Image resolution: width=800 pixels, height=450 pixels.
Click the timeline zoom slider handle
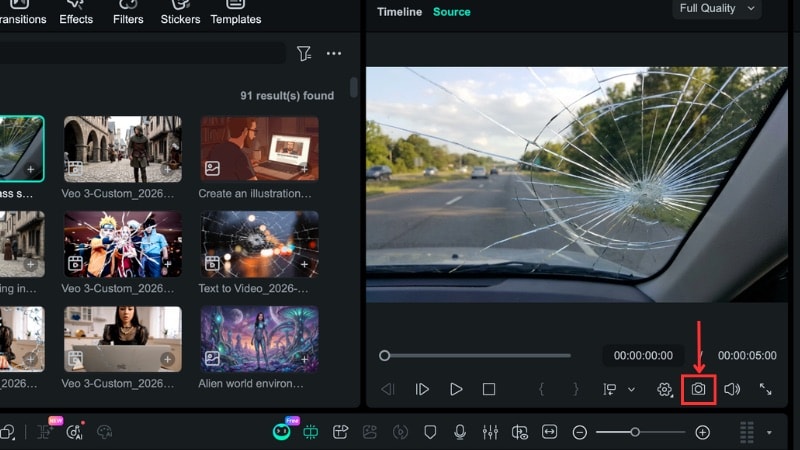[635, 432]
